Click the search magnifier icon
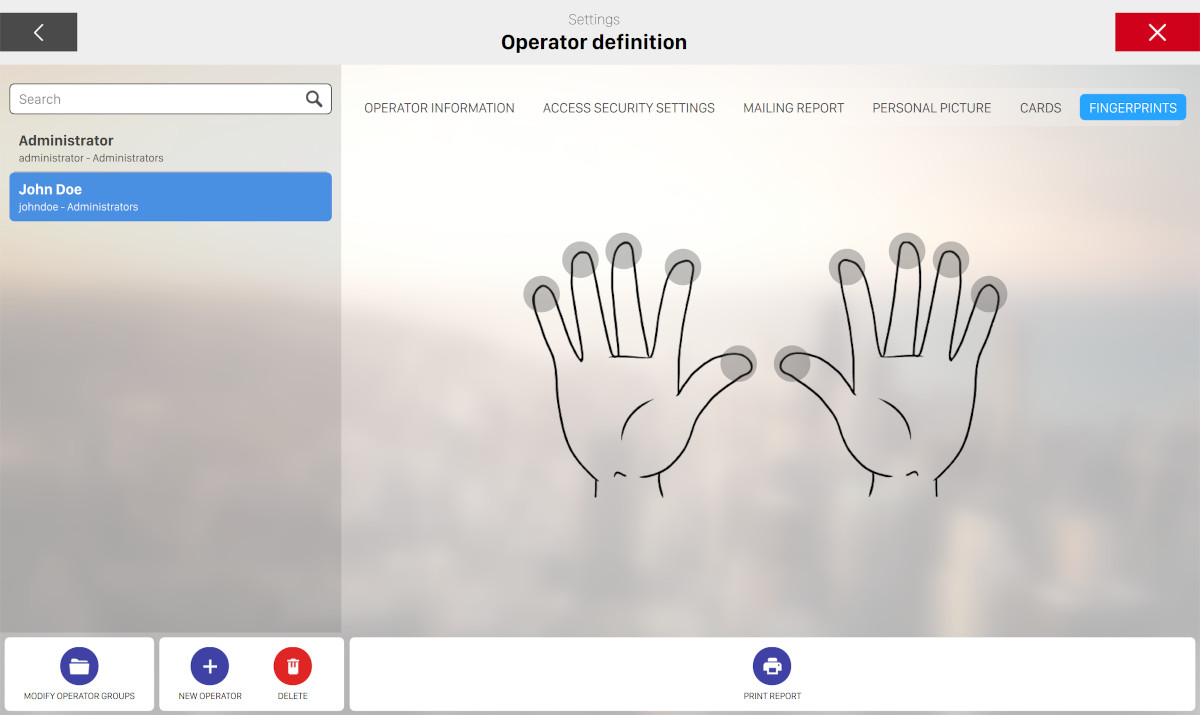The image size is (1200, 715). (314, 99)
